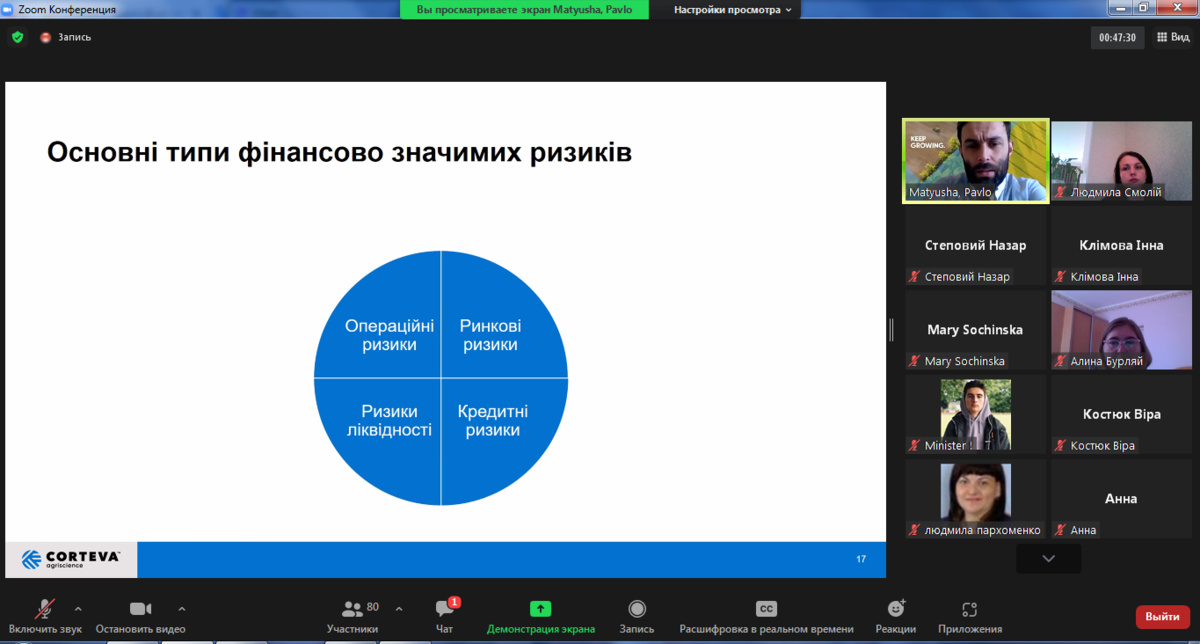This screenshot has width=1200, height=644.
Task: Click muted mic icon beside Клімова Інна name label
Action: (1062, 277)
